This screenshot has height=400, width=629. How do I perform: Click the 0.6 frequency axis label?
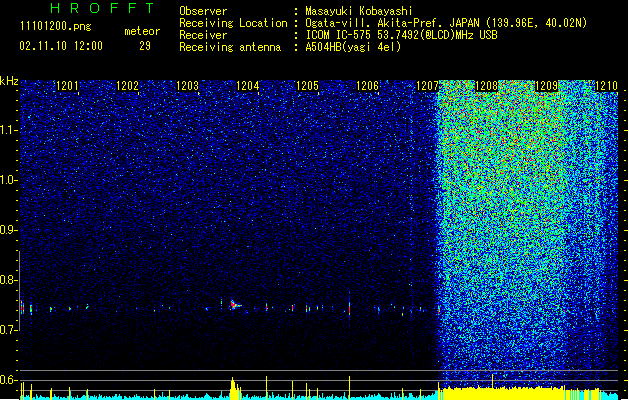[x=9, y=380]
